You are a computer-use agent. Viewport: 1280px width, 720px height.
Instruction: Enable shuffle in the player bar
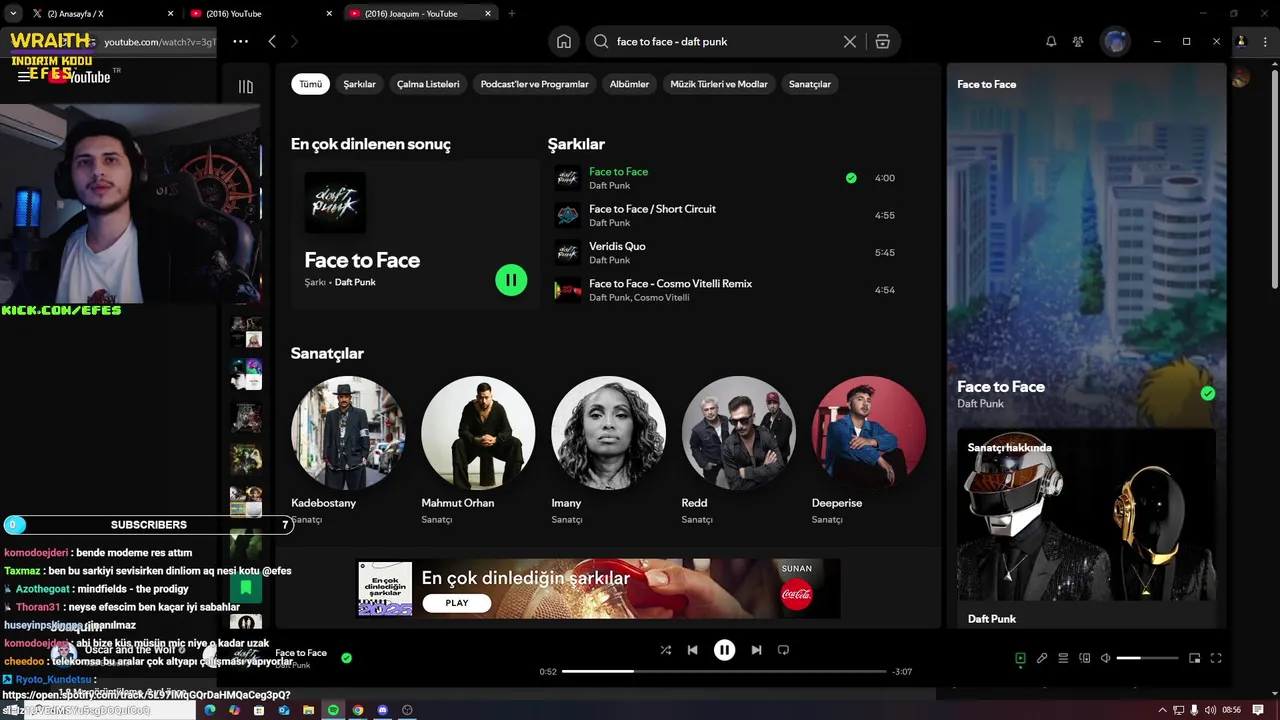(666, 650)
